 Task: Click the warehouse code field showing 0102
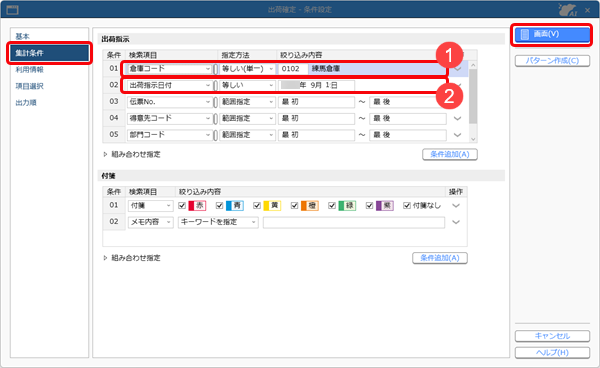click(293, 69)
